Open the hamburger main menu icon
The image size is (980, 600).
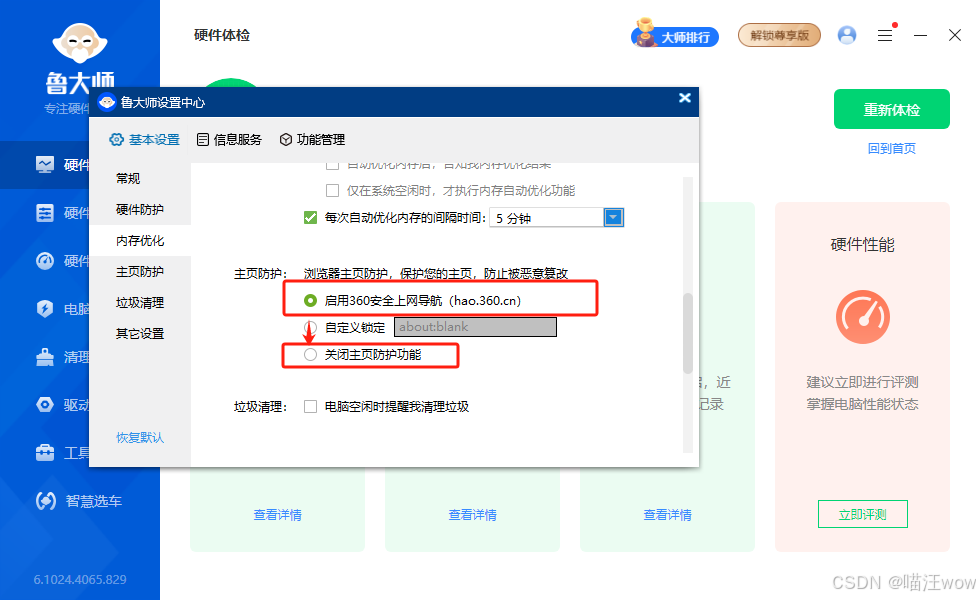coord(885,36)
